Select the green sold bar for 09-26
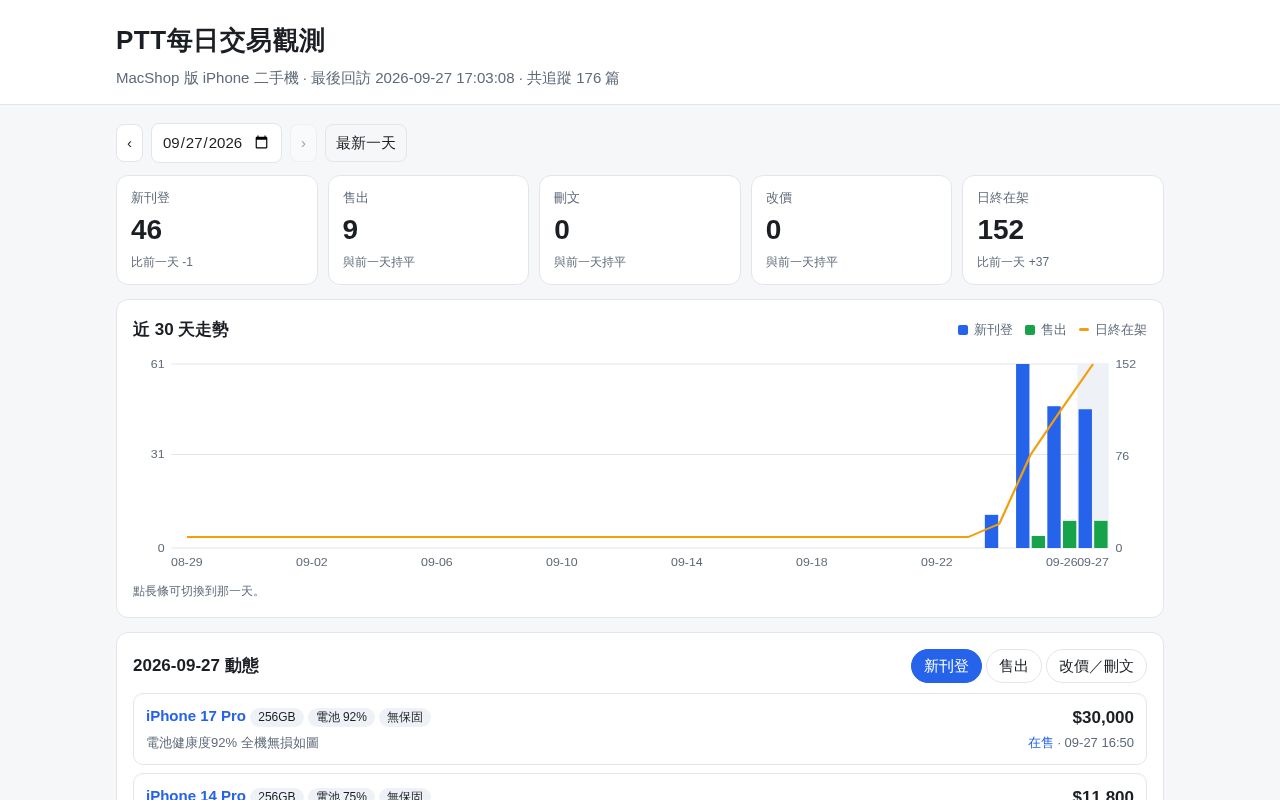 click(1070, 534)
